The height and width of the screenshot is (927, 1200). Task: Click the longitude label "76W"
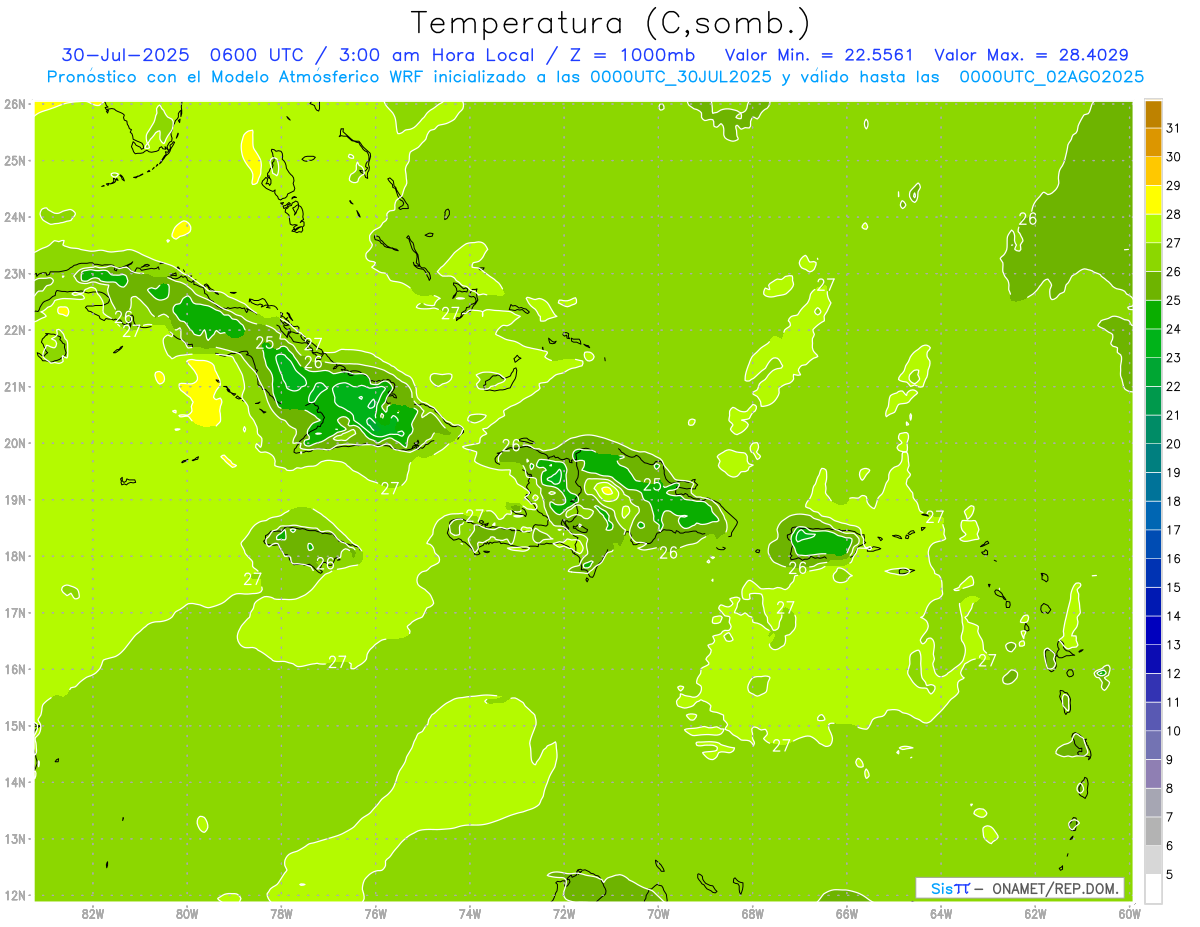375,912
